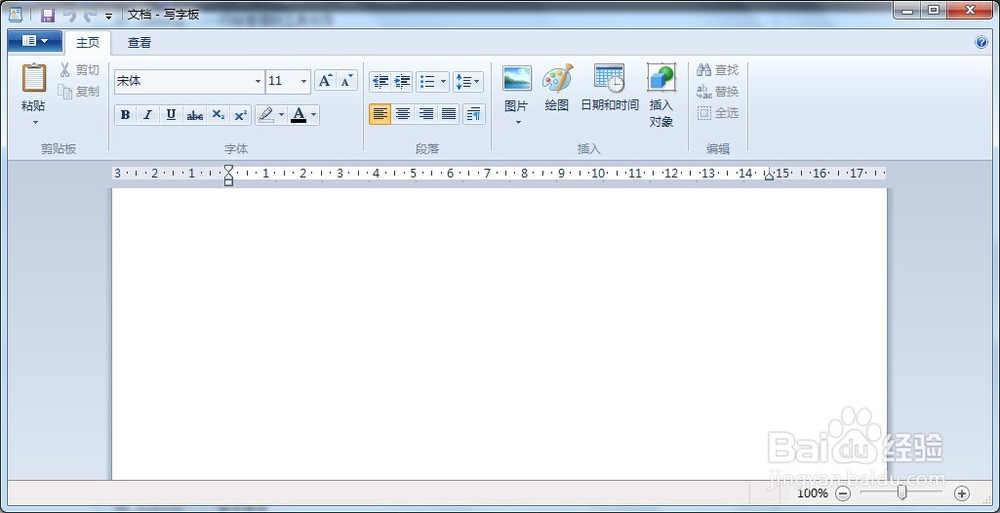Apply text highlight color marker

(x=266, y=115)
